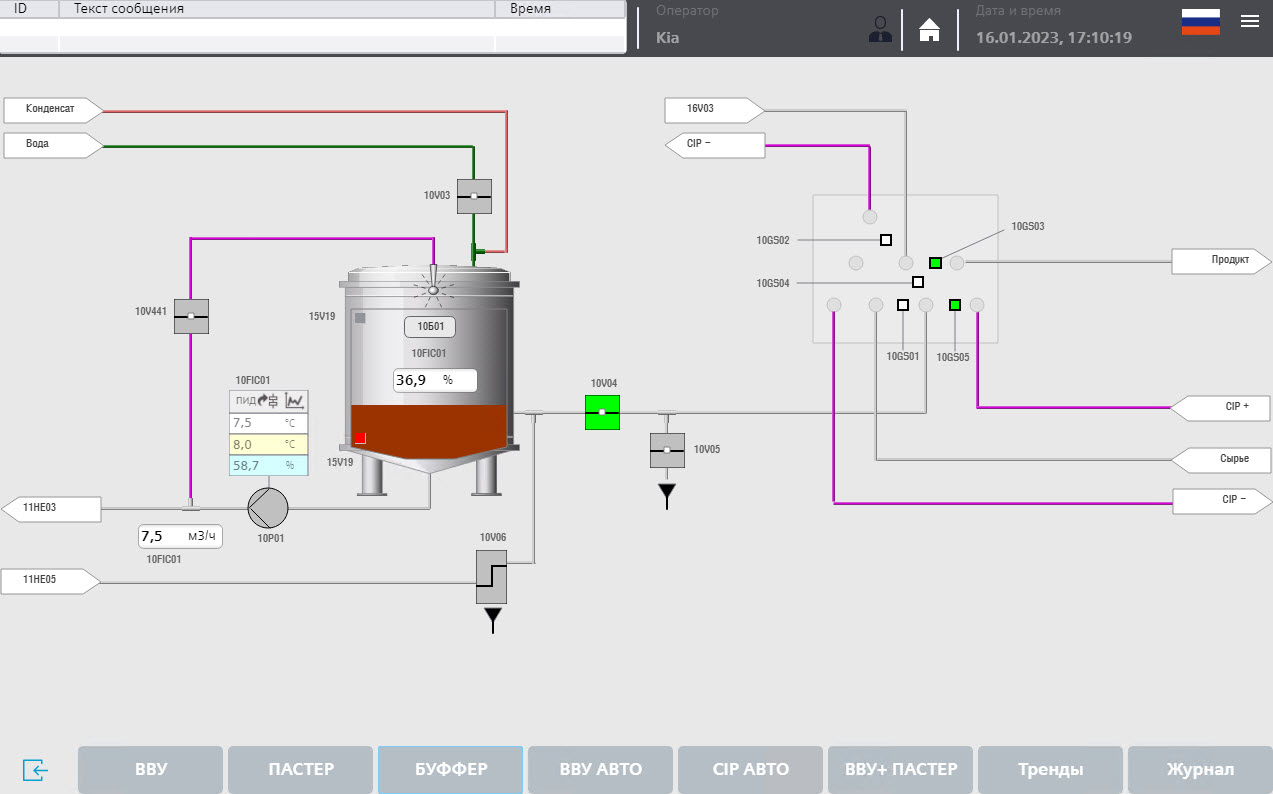This screenshot has width=1273, height=794.
Task: Open the Тренды screen
Action: point(1050,769)
